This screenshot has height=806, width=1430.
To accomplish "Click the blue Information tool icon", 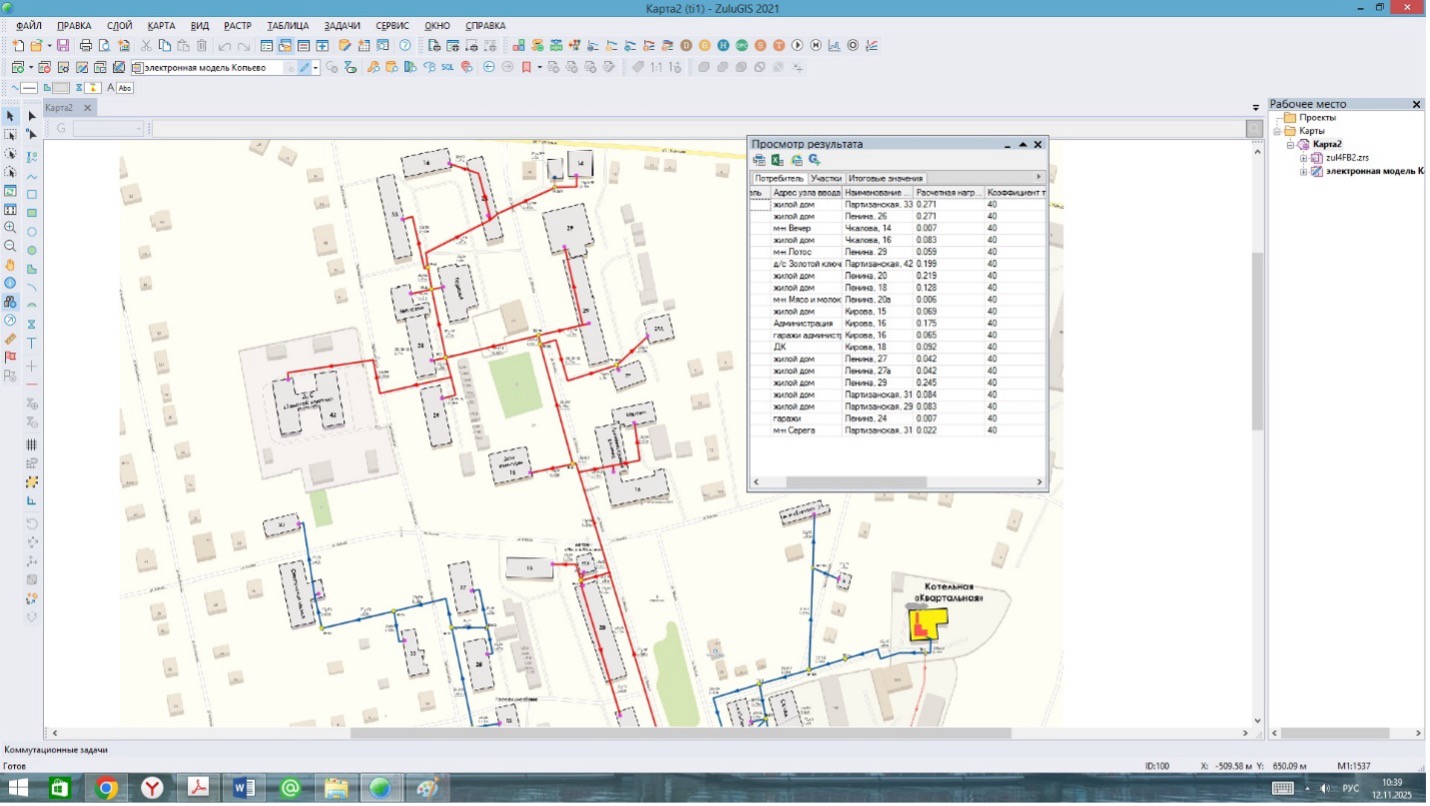I will click(10, 283).
